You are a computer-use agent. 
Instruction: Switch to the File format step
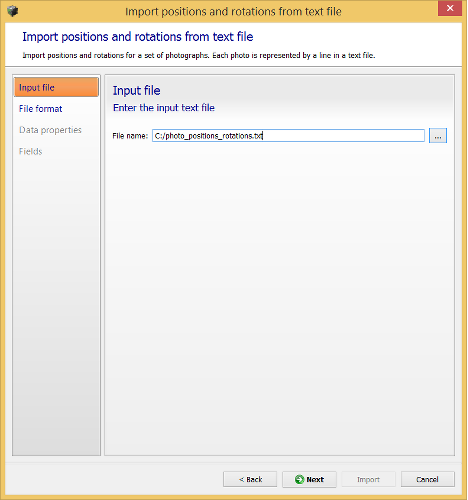tap(41, 109)
